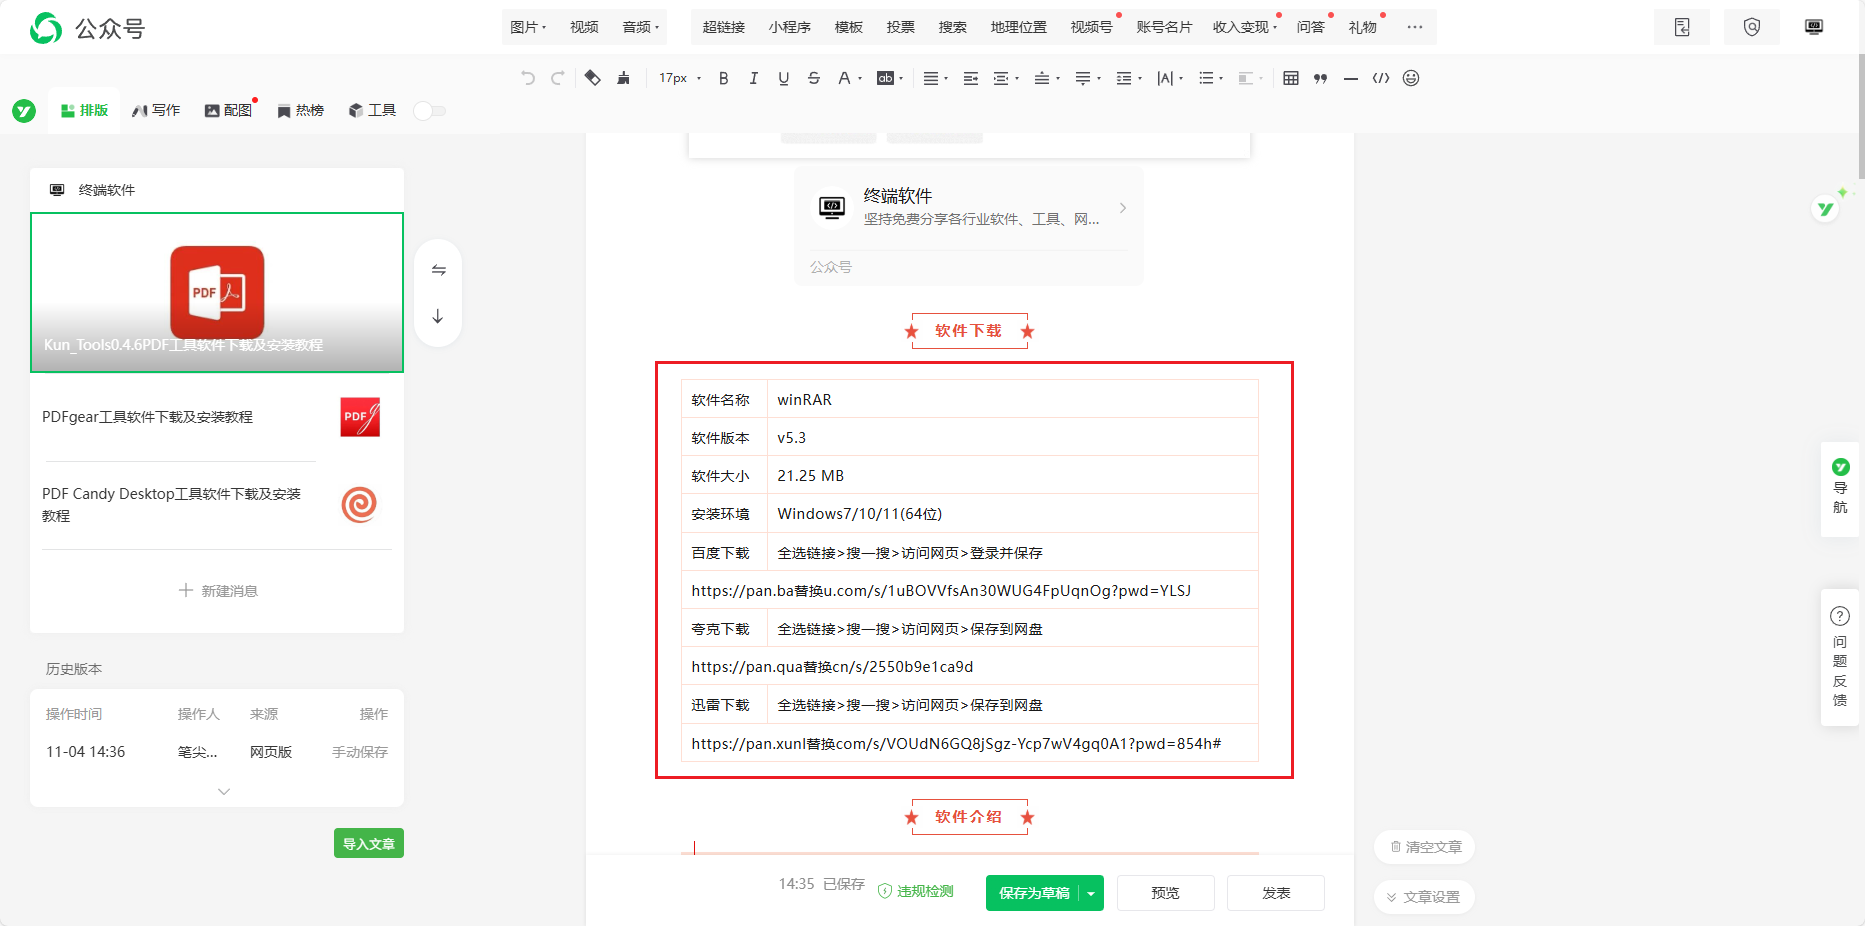Viewport: 1865px width, 926px height.
Task: Click the 导入文章 button
Action: click(369, 843)
